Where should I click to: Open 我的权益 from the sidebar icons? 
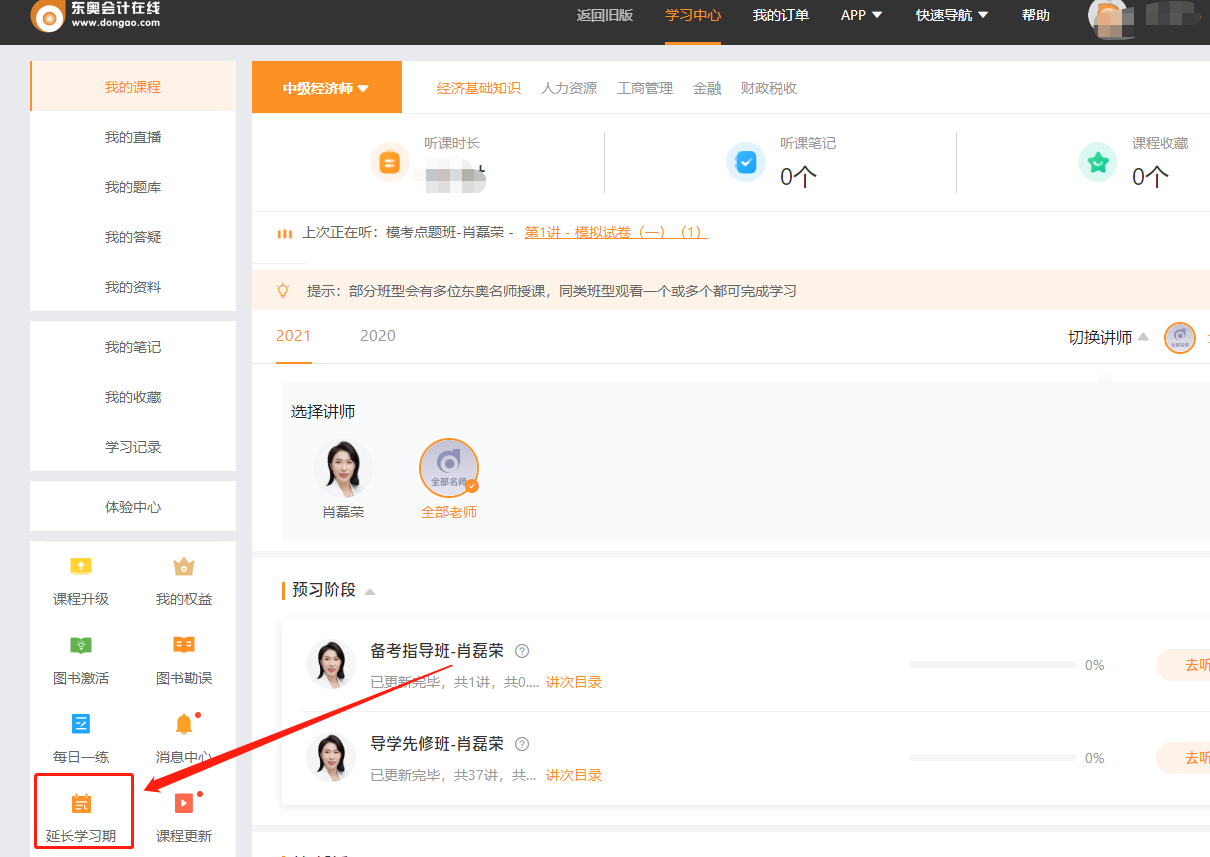coord(183,567)
